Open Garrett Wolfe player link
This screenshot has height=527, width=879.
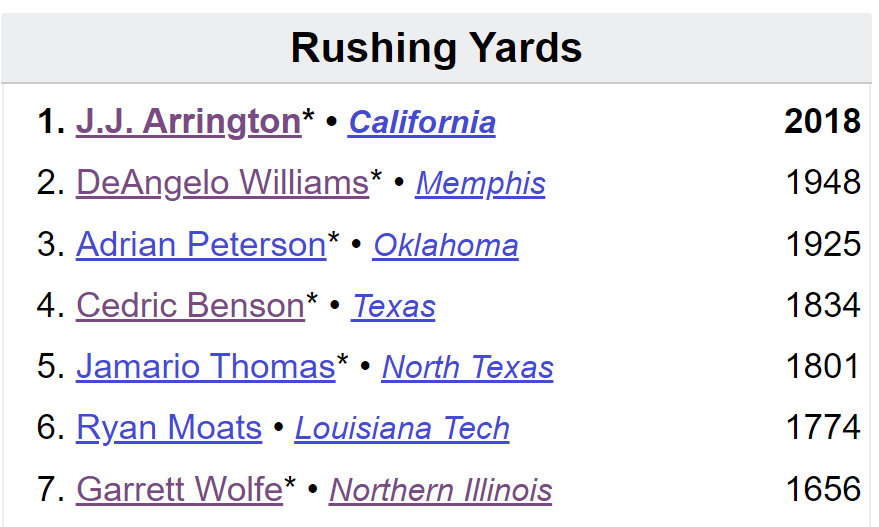pos(179,489)
